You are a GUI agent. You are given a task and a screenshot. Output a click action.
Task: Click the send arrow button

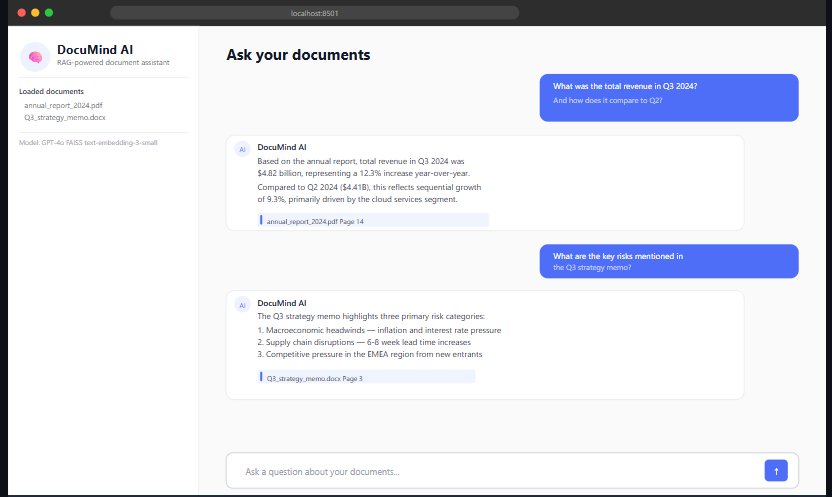pyautogui.click(x=776, y=470)
